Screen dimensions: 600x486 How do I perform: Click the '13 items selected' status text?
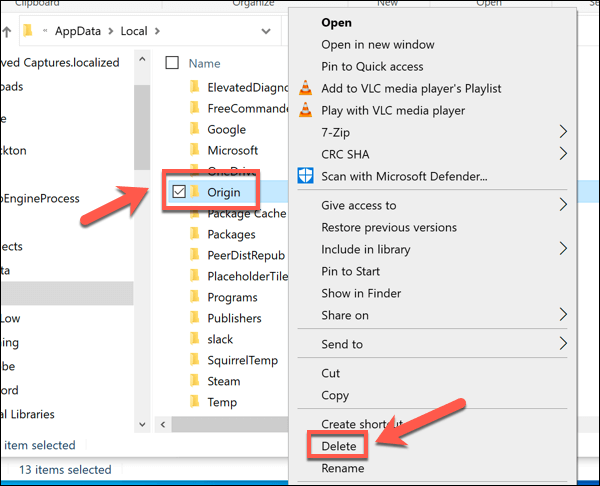tap(65, 470)
